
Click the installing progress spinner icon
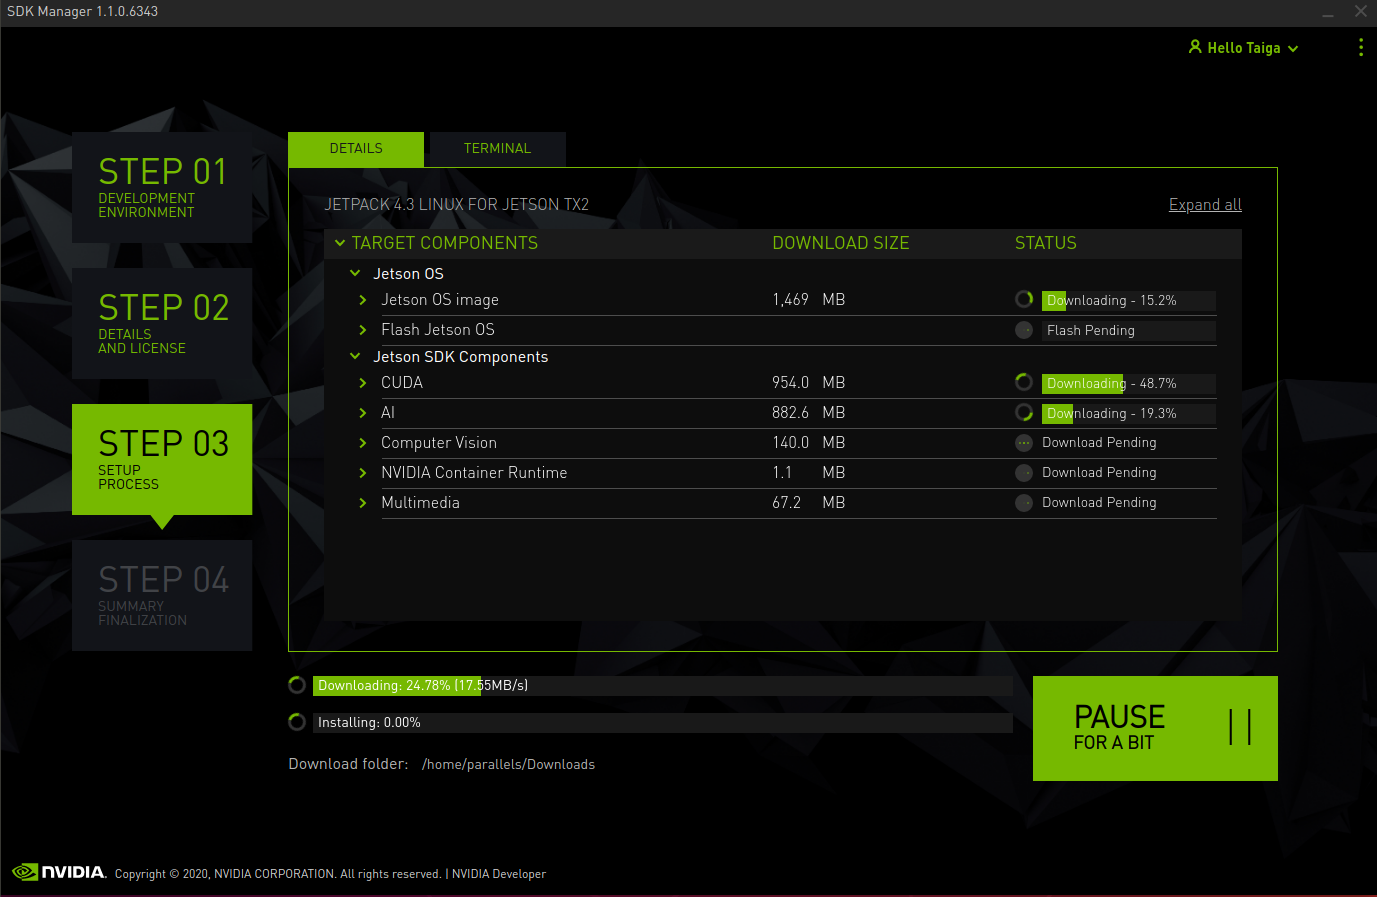(297, 722)
